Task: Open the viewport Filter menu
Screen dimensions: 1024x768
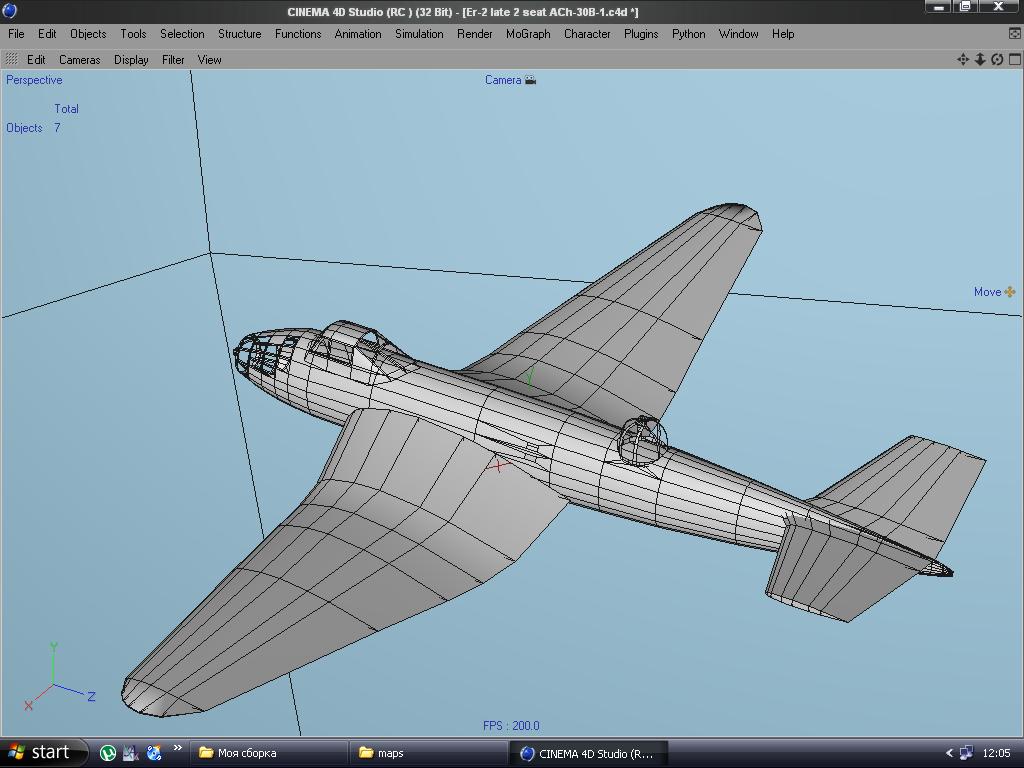Action: [173, 59]
